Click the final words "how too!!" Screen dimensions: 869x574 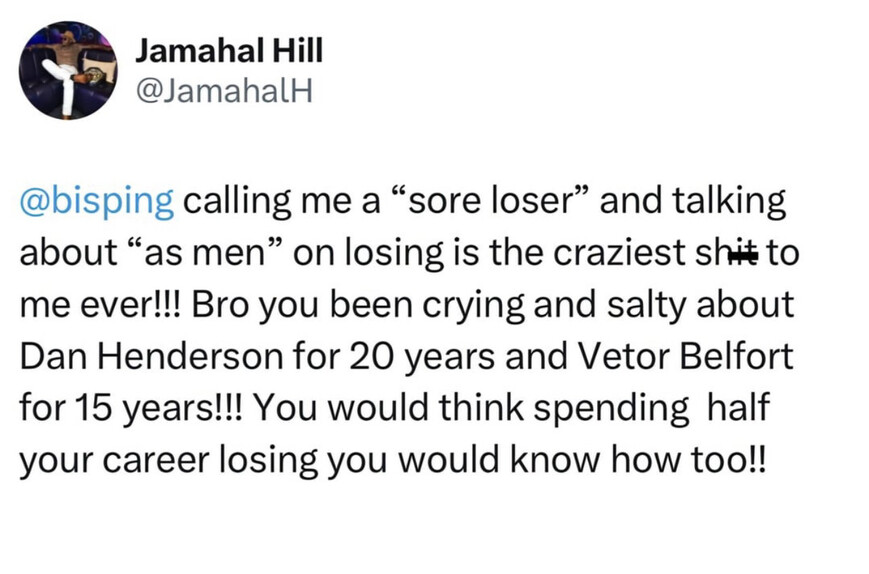point(689,460)
